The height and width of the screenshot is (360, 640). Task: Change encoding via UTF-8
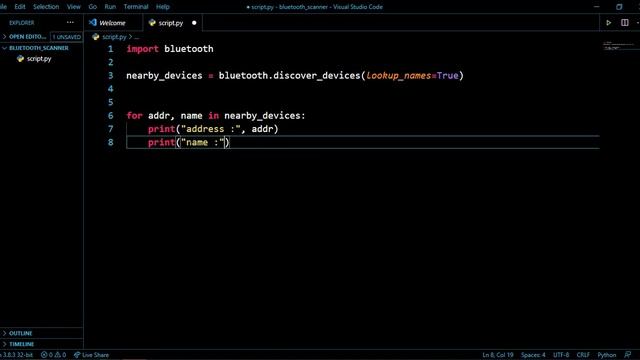561,355
